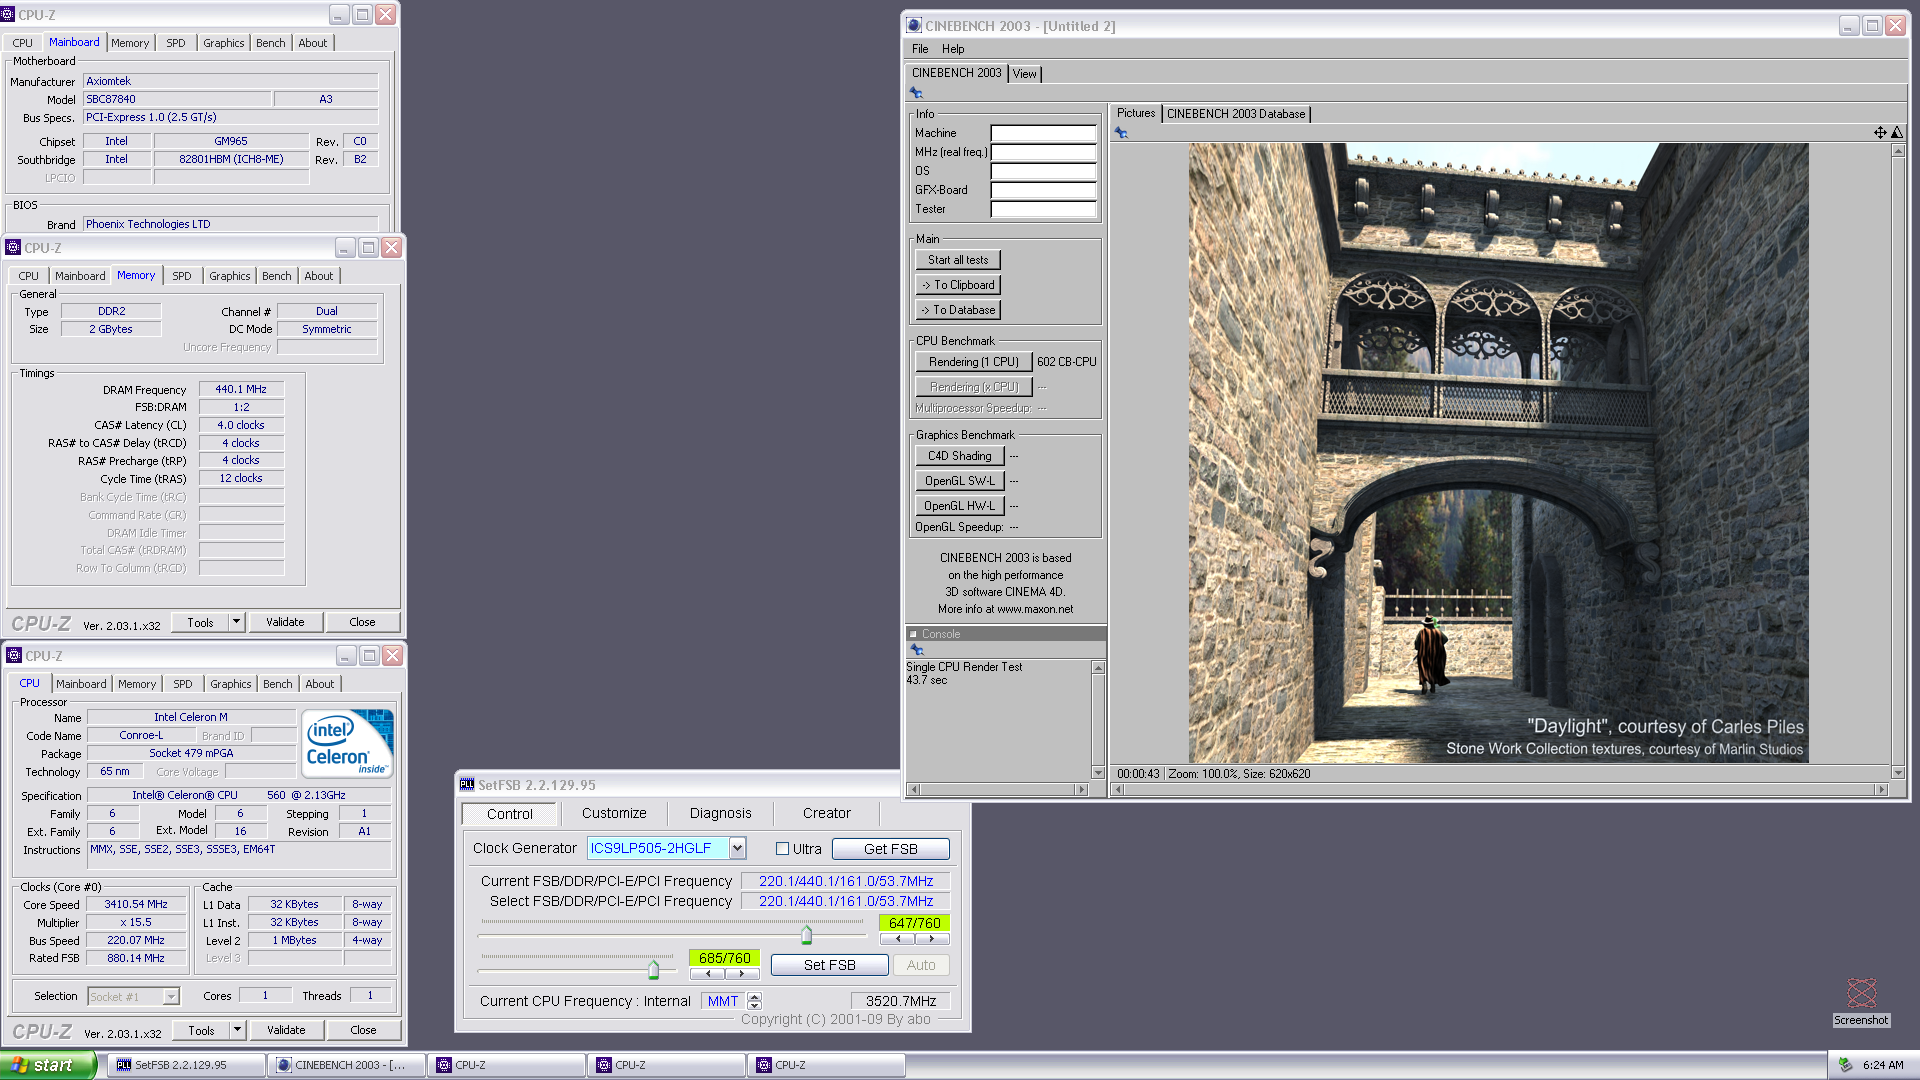Open the Screenshot desktop icon
This screenshot has width=1920, height=1080.
[1861, 1002]
